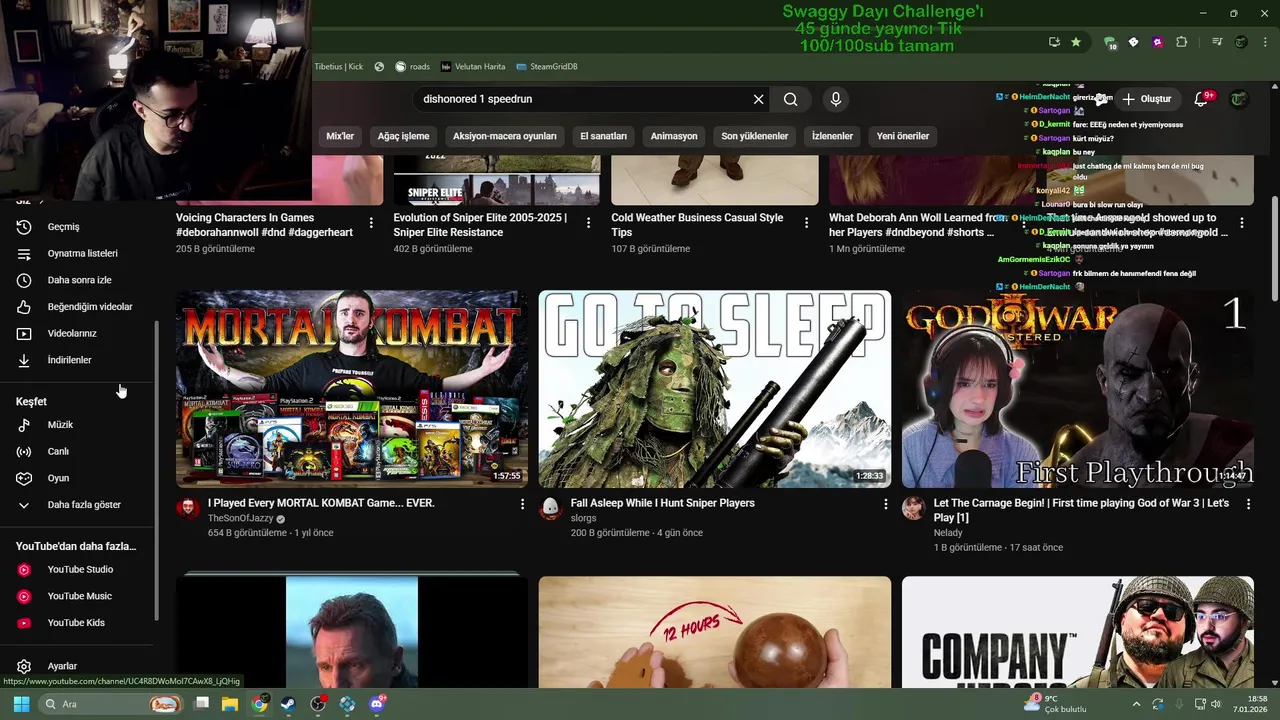1280x720 pixels.
Task: Select the Mix'ler filter chip
Action: tap(340, 136)
